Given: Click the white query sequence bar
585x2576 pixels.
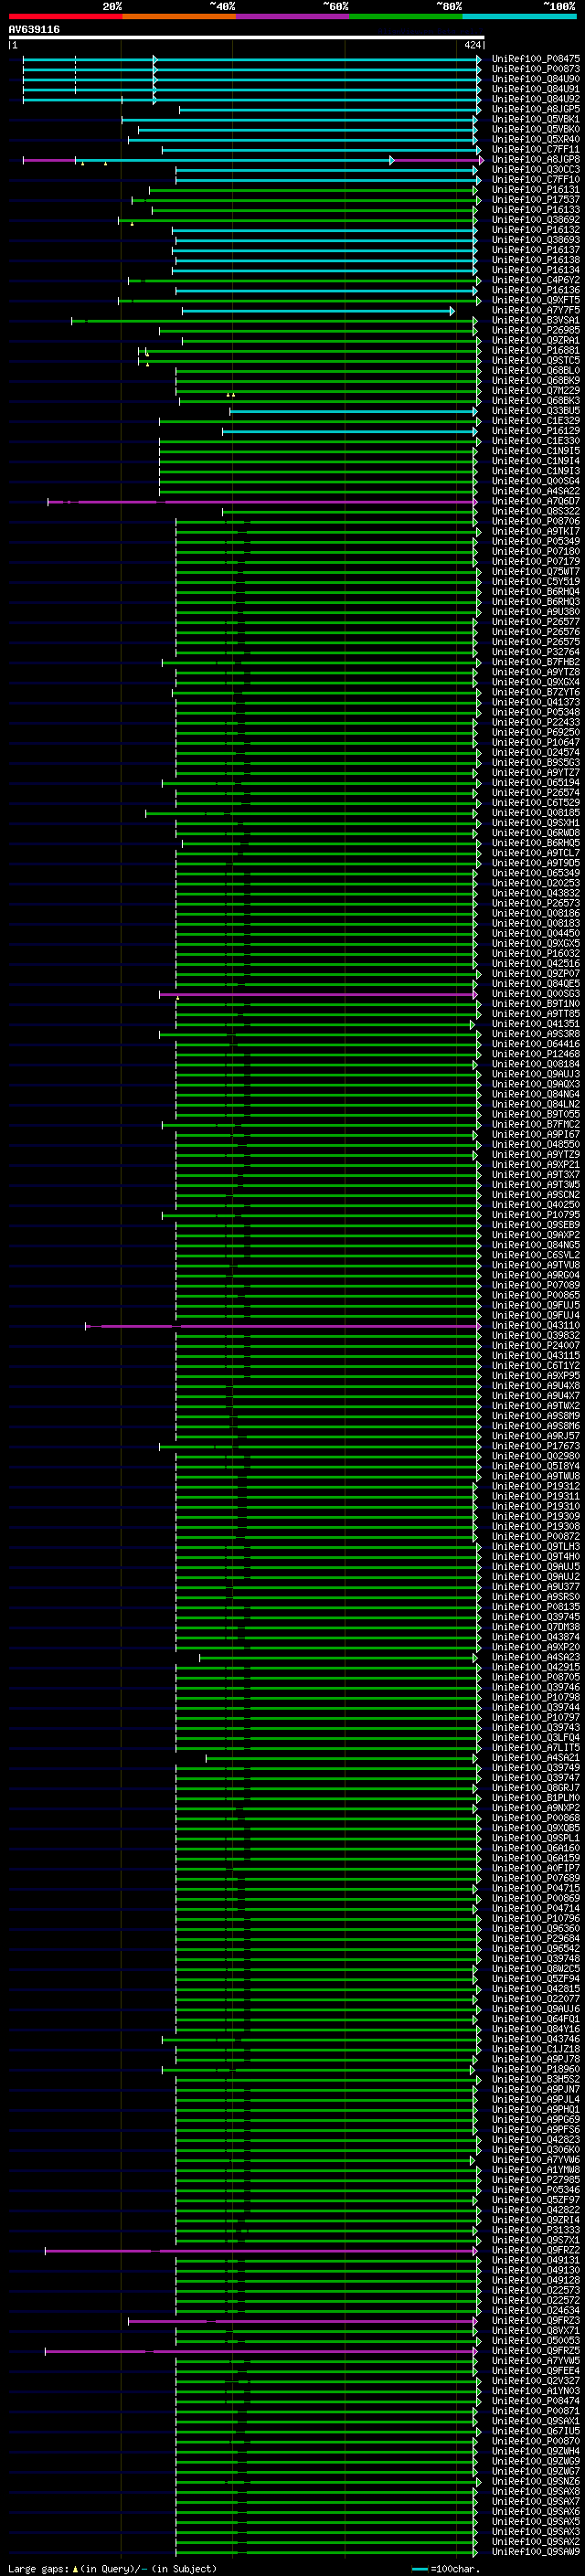Looking at the screenshot, I should coord(246,38).
